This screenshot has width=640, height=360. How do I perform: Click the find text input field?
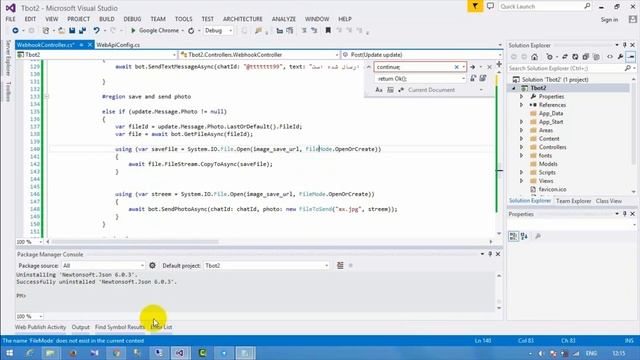(413, 67)
